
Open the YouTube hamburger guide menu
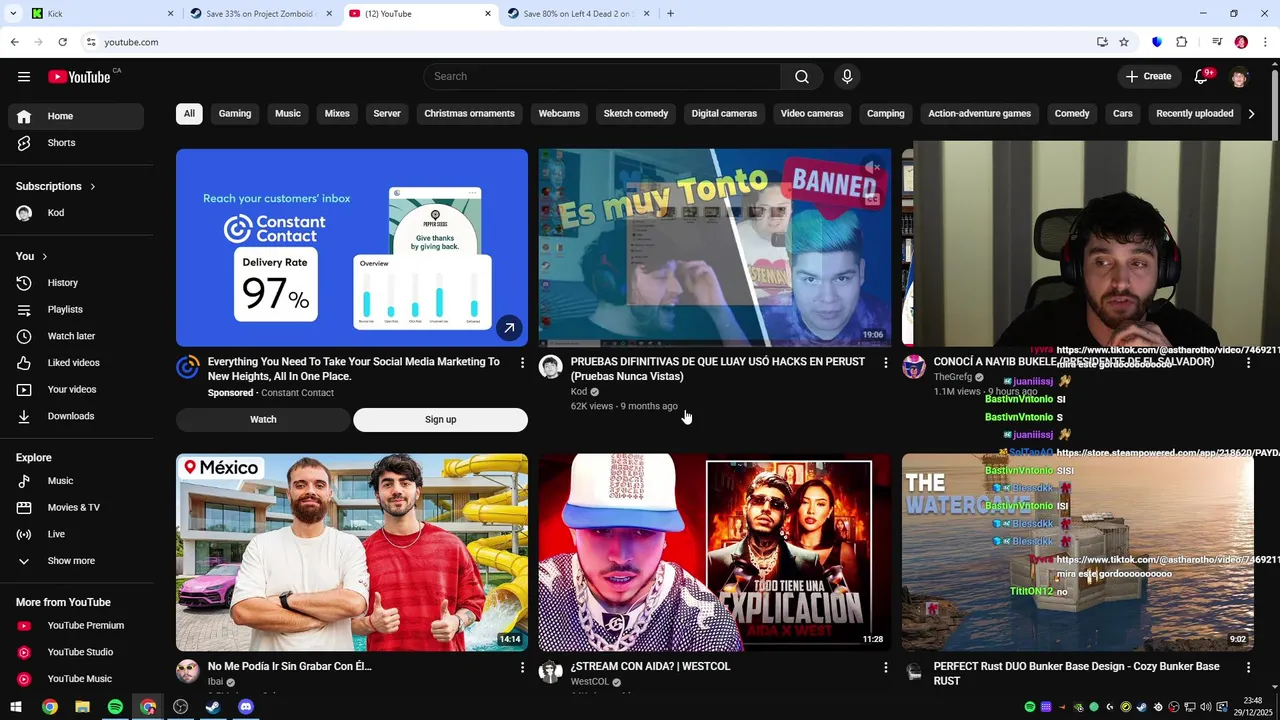24,77
